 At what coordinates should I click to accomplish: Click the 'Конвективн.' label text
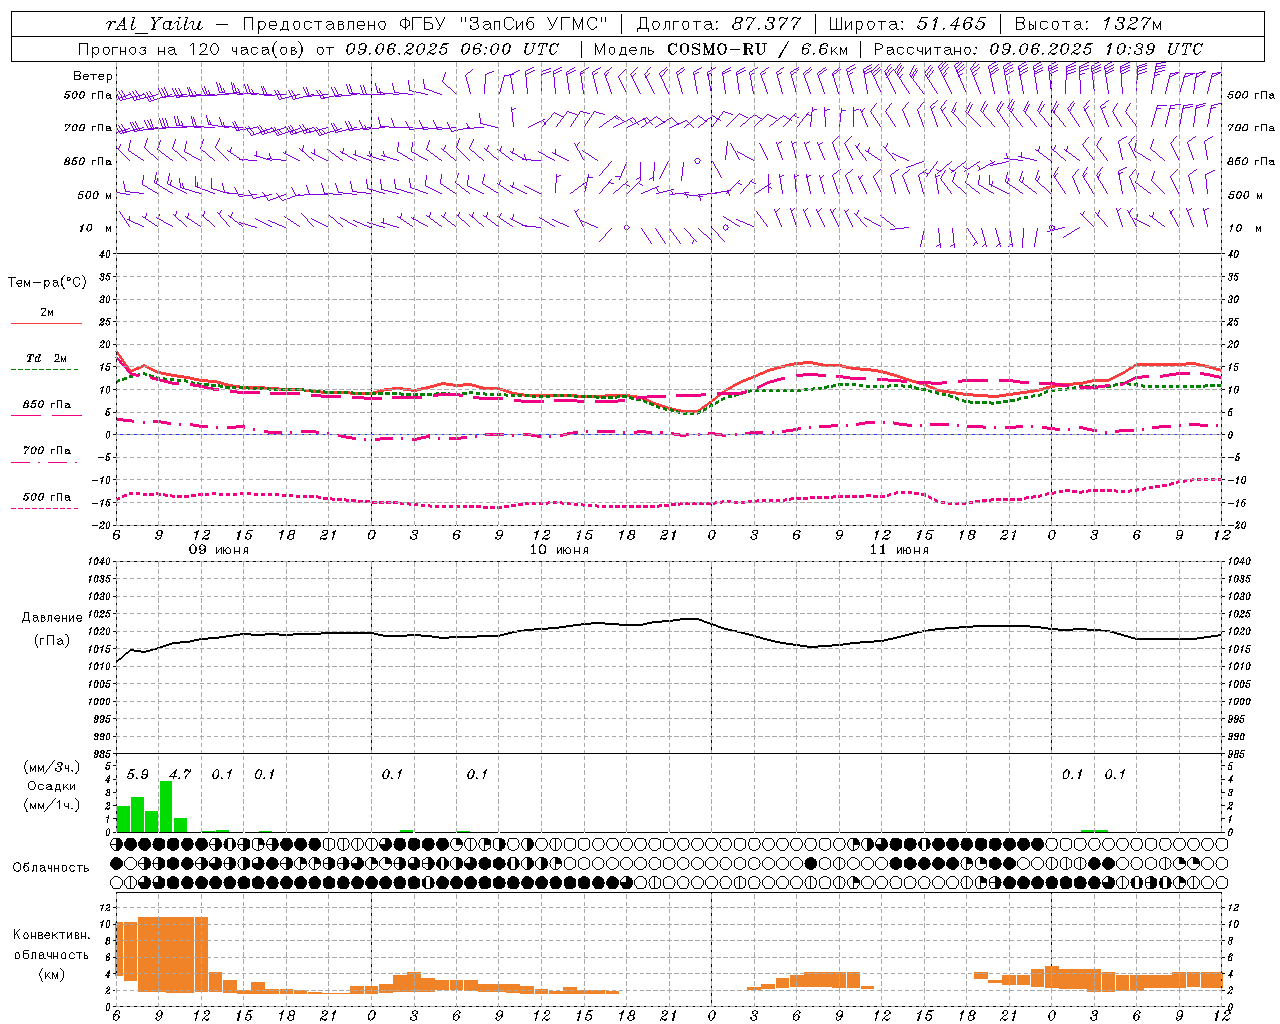pos(51,935)
